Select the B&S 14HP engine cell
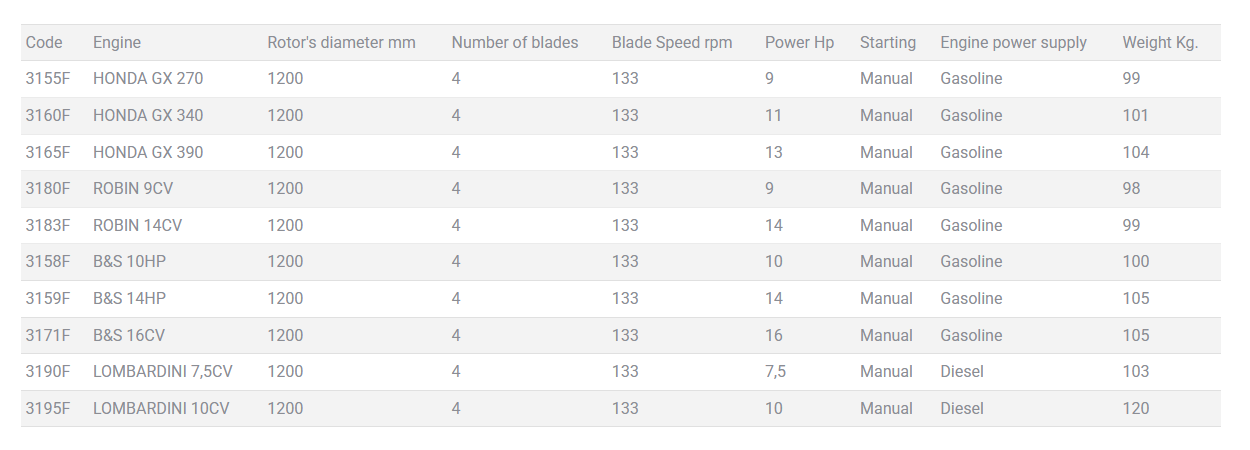This screenshot has height=450, width=1250. coord(129,299)
